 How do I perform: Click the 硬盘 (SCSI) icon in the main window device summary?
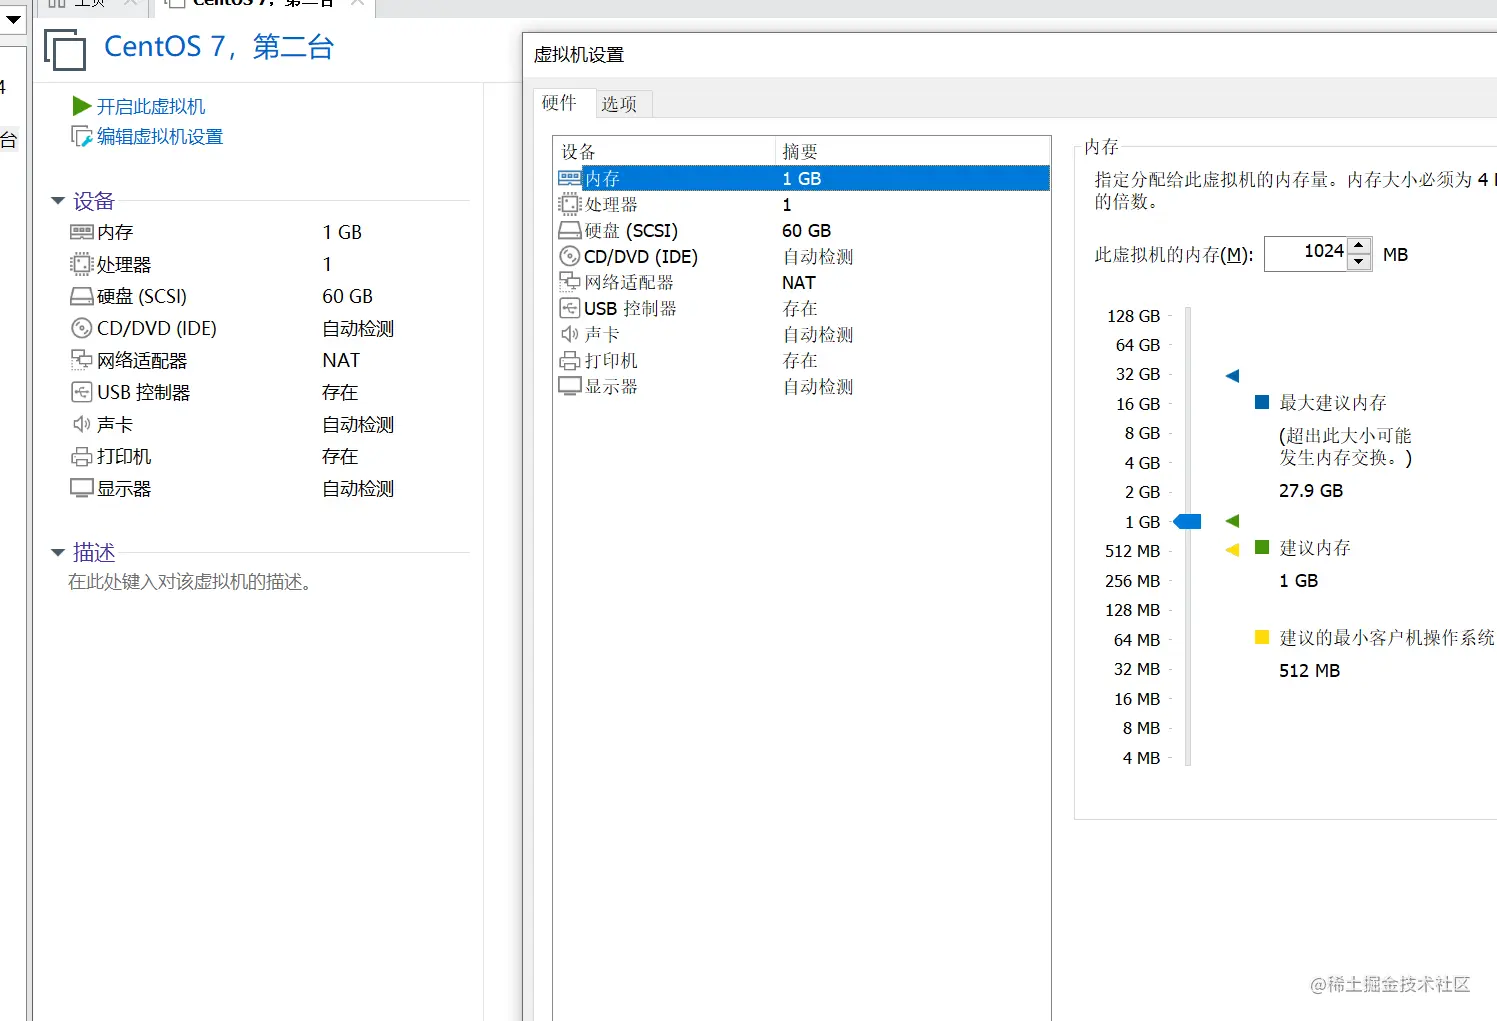[81, 296]
